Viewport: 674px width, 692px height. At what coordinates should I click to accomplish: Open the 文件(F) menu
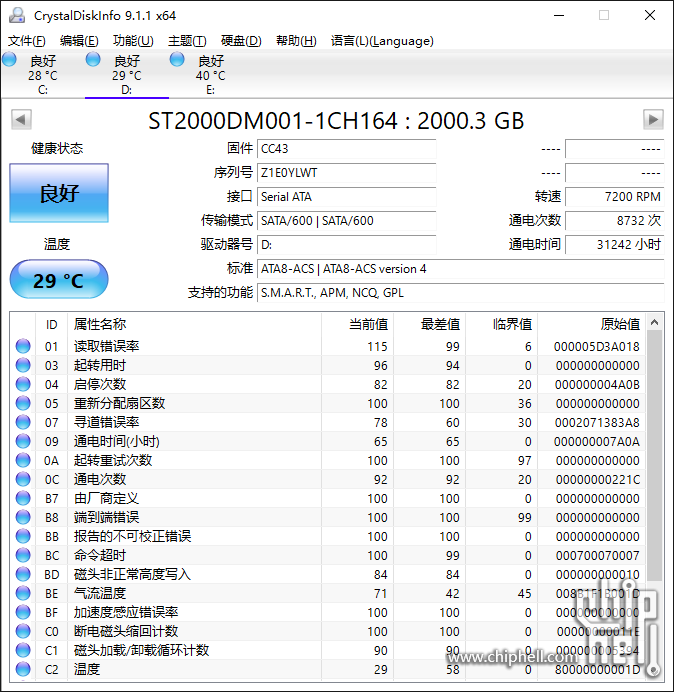(x=26, y=41)
